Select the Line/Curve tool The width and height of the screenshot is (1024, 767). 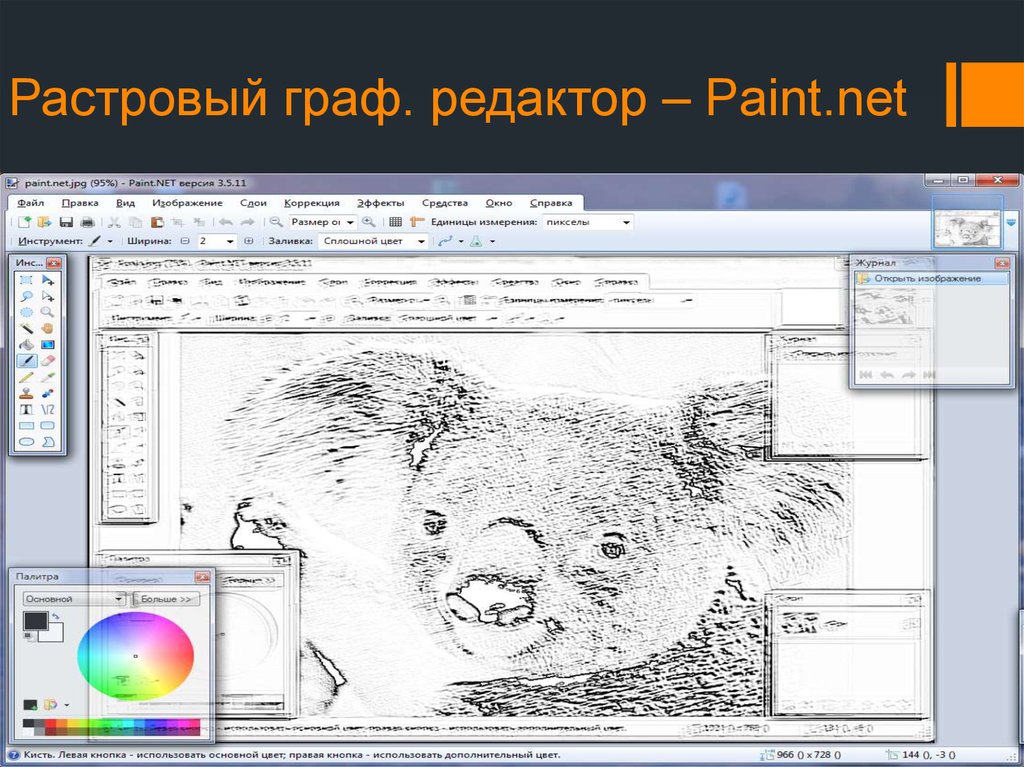point(48,410)
